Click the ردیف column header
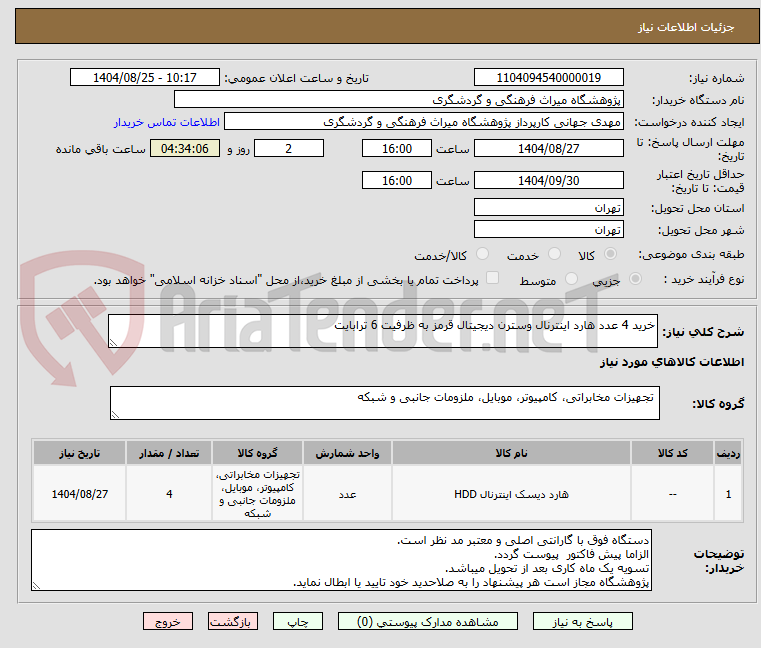Image resolution: width=761 pixels, height=648 pixels. coord(728,453)
